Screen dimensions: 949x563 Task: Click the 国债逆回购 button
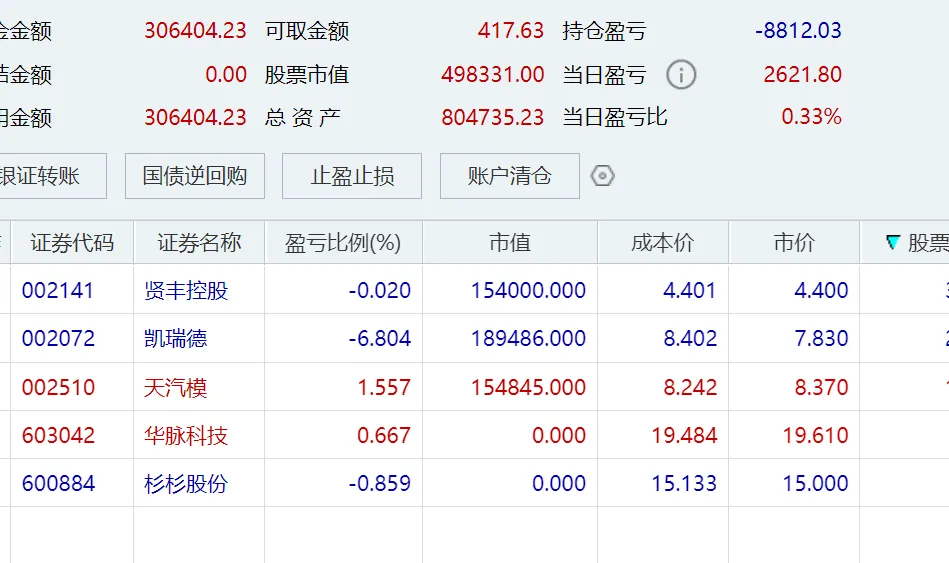194,176
